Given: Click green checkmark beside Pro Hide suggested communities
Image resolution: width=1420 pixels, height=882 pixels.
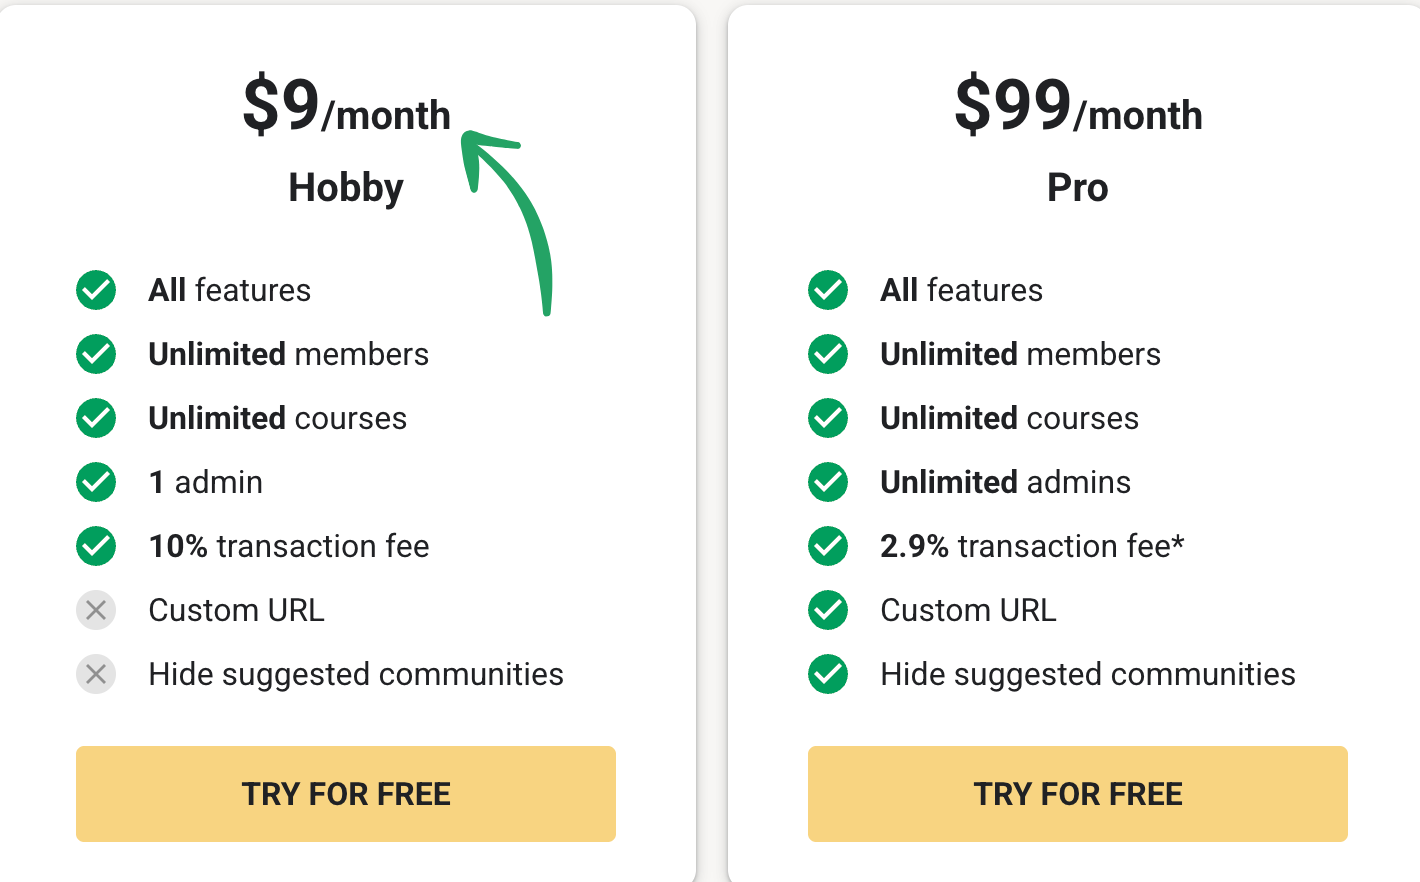Looking at the screenshot, I should [828, 674].
